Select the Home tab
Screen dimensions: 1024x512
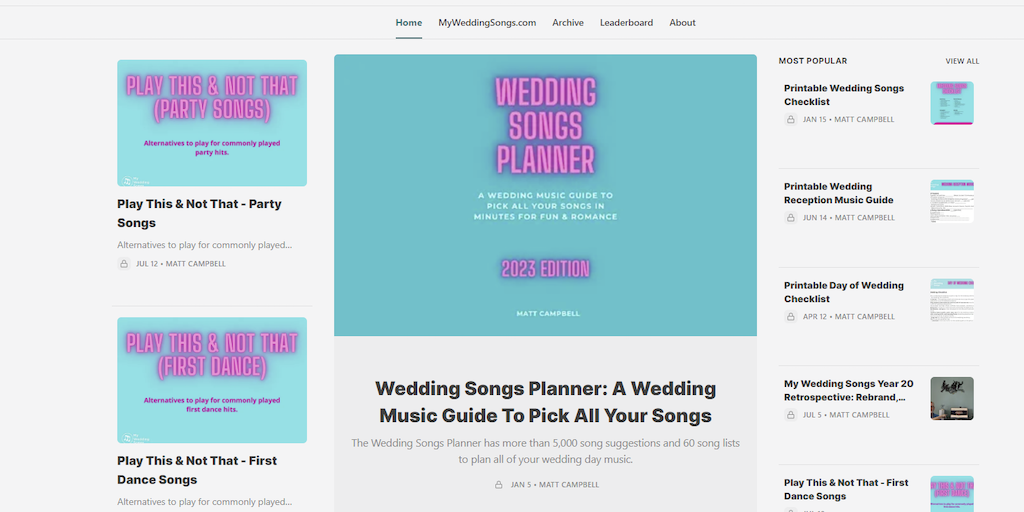point(408,23)
